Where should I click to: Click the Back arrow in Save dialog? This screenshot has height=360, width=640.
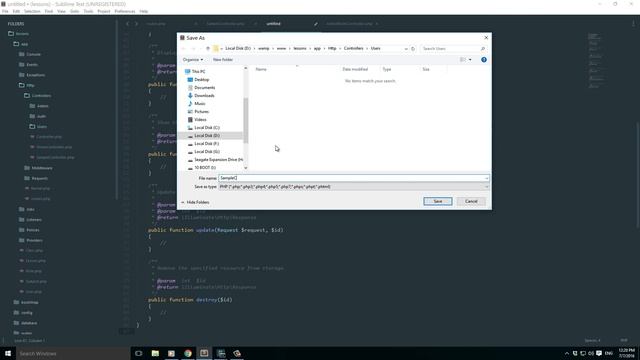tap(184, 49)
